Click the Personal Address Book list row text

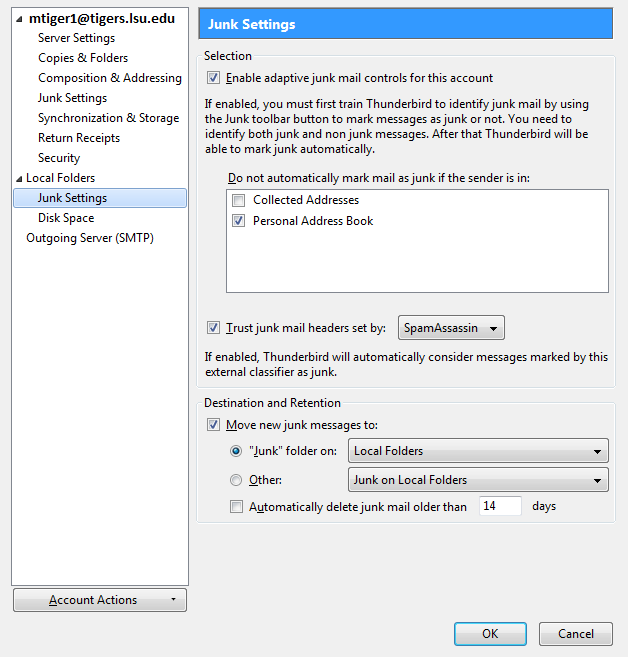coord(313,221)
